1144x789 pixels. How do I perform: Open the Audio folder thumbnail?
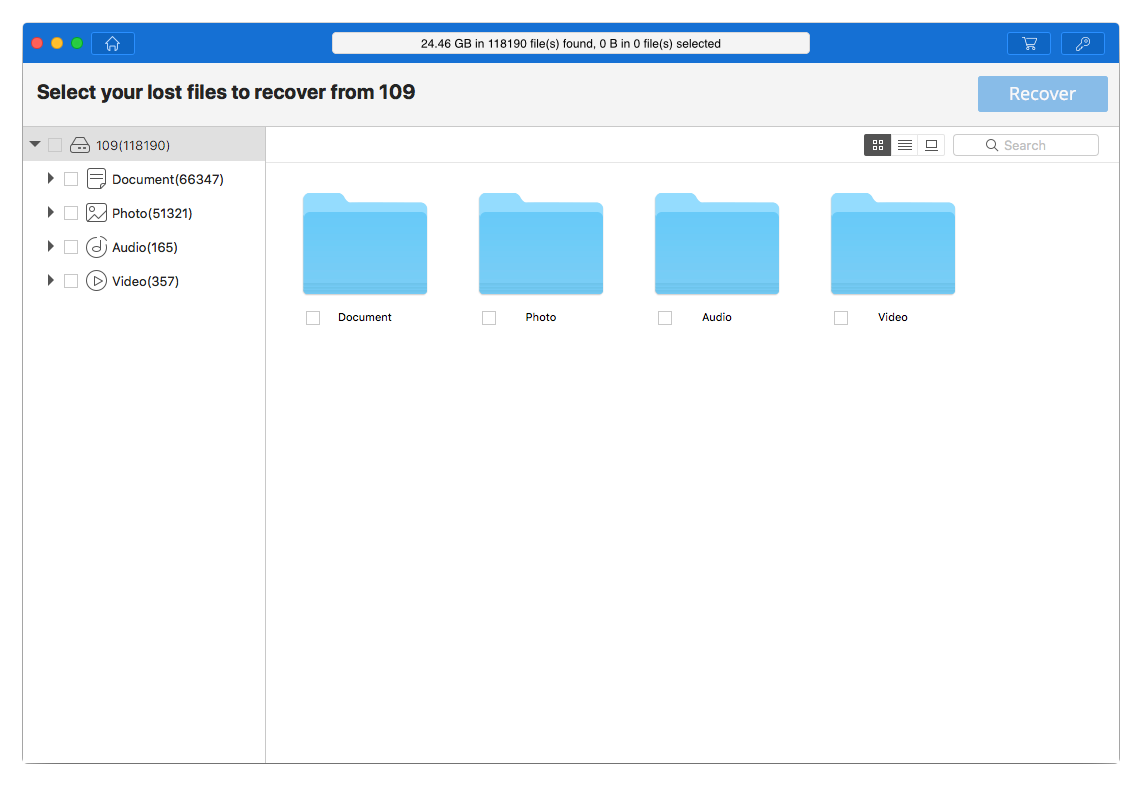(717, 245)
